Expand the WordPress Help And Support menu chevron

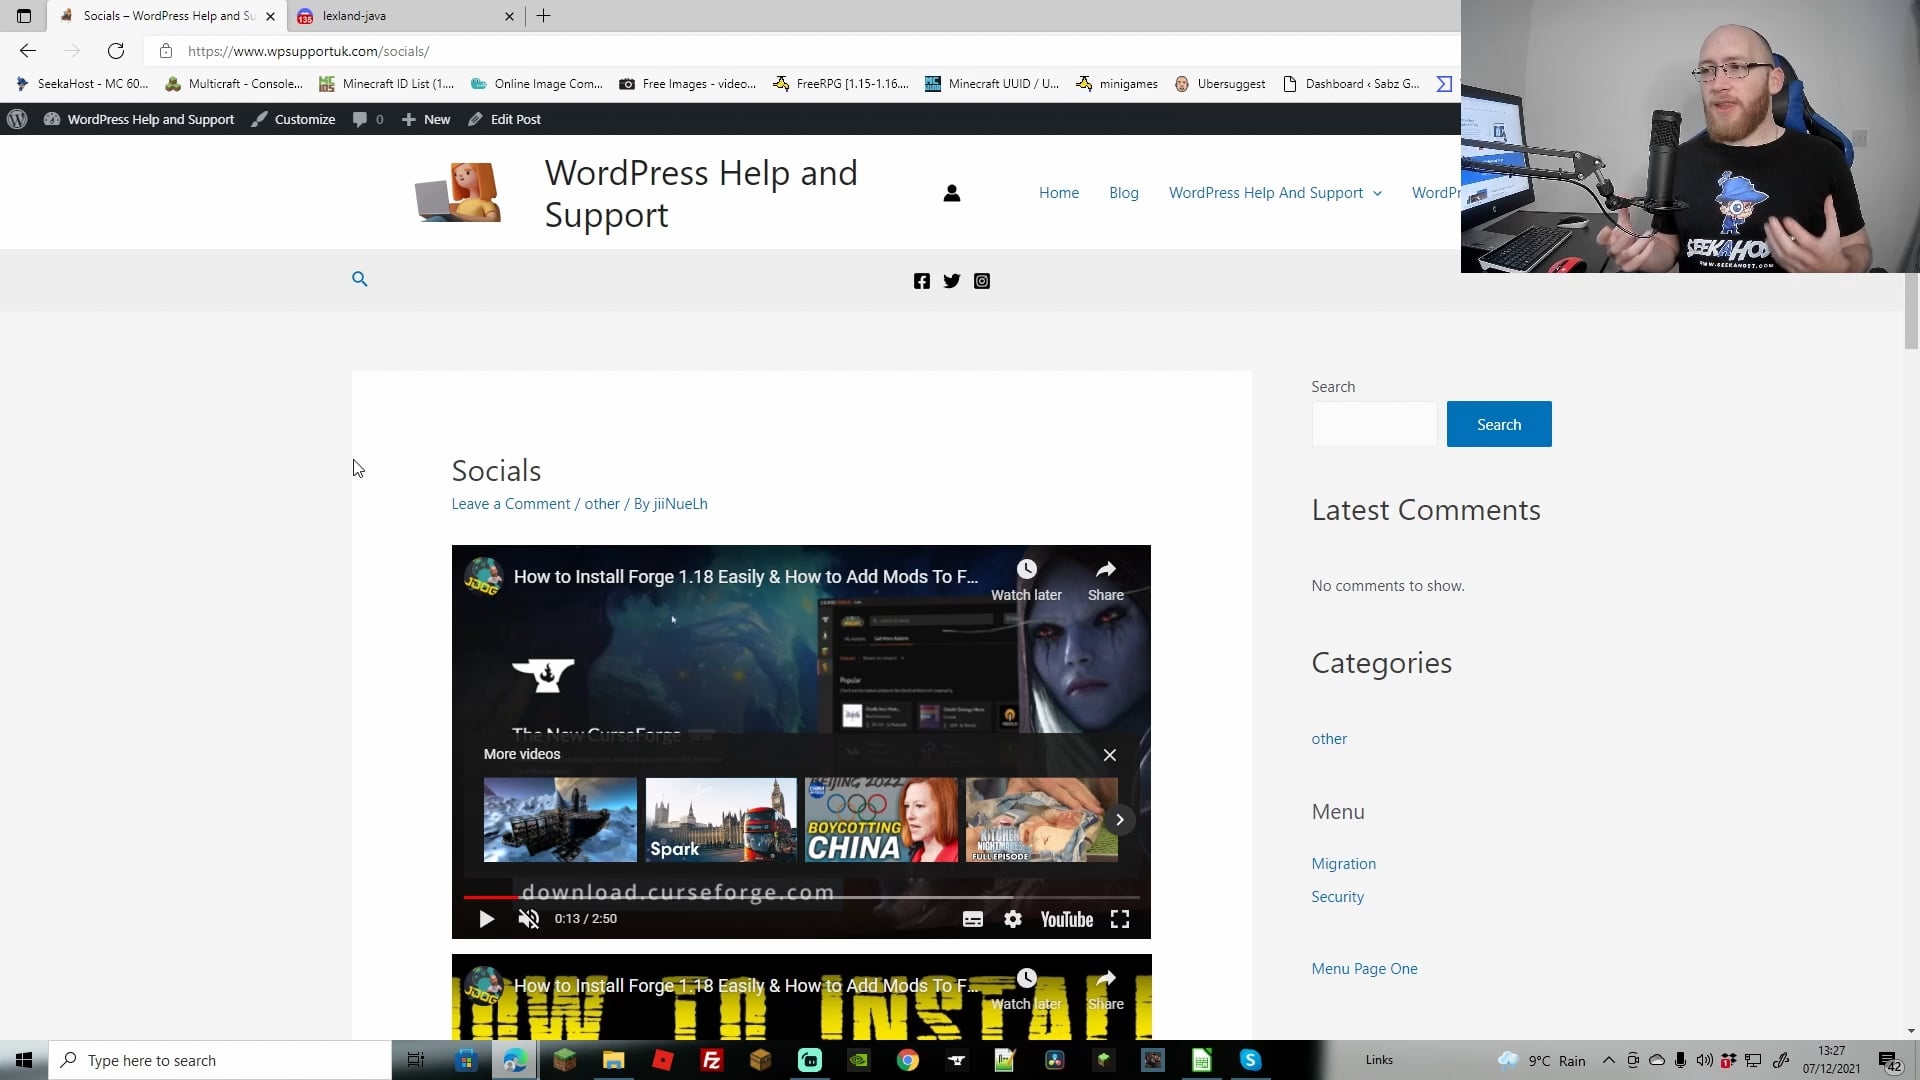click(1377, 193)
